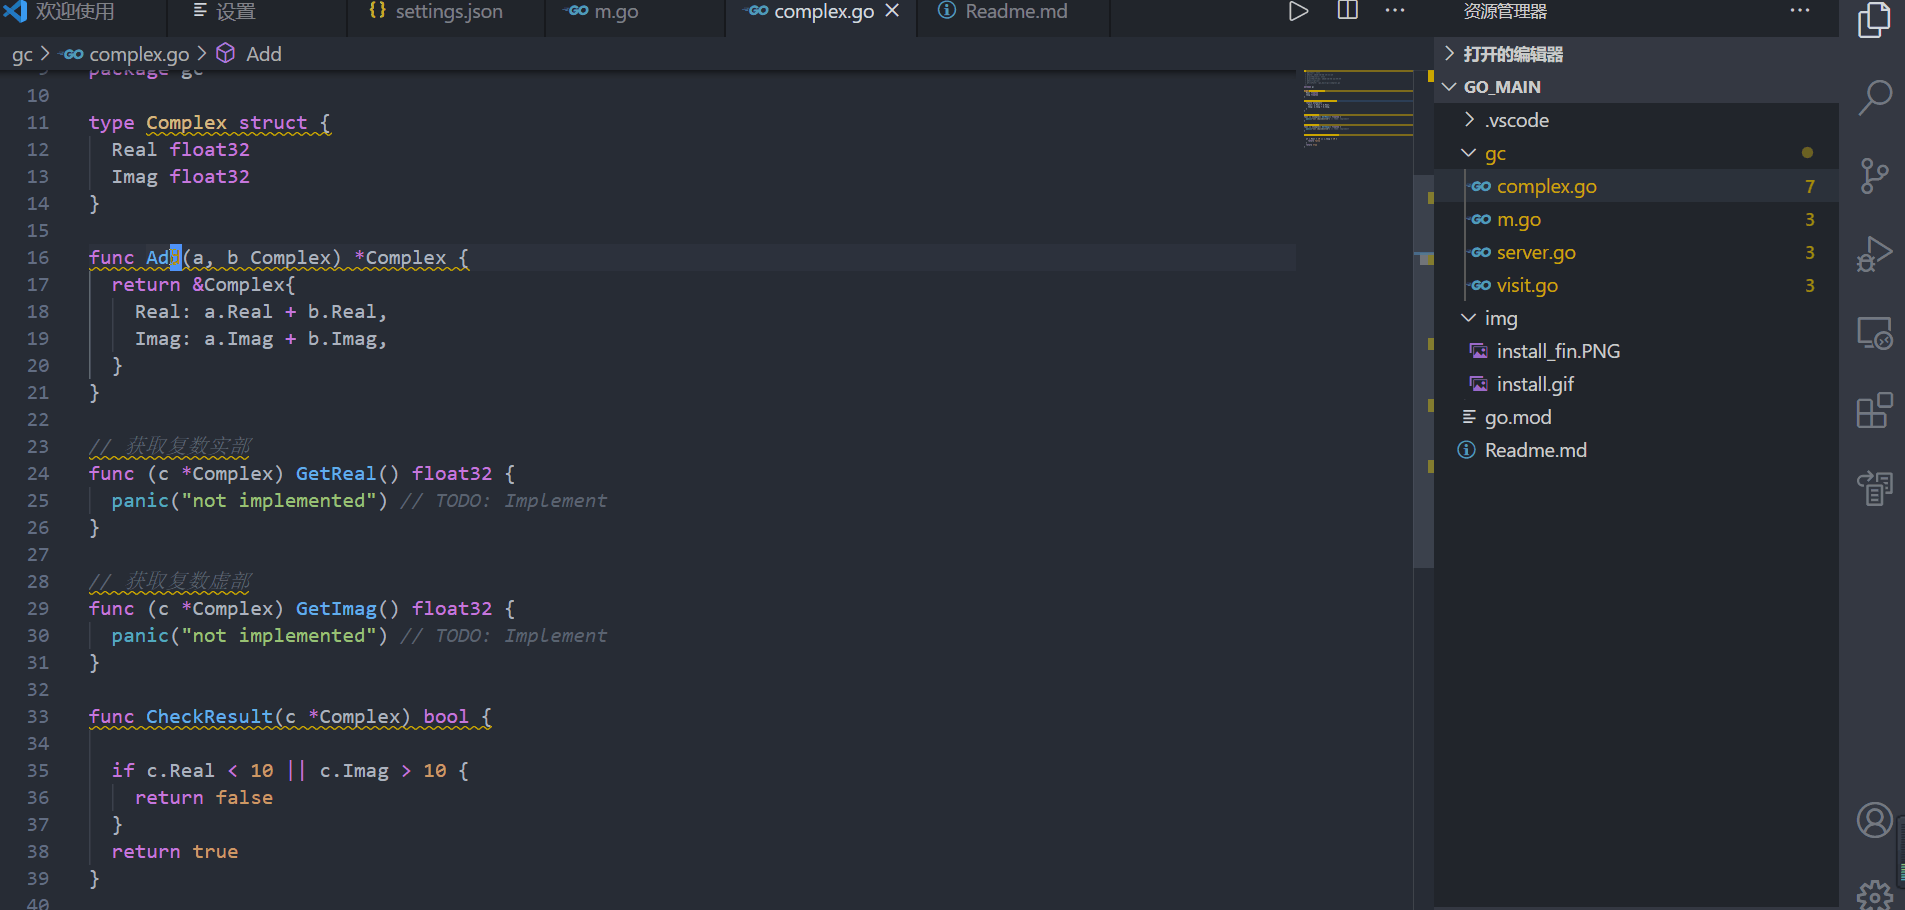
Task: Open Source Control in the activity bar
Action: [1875, 175]
